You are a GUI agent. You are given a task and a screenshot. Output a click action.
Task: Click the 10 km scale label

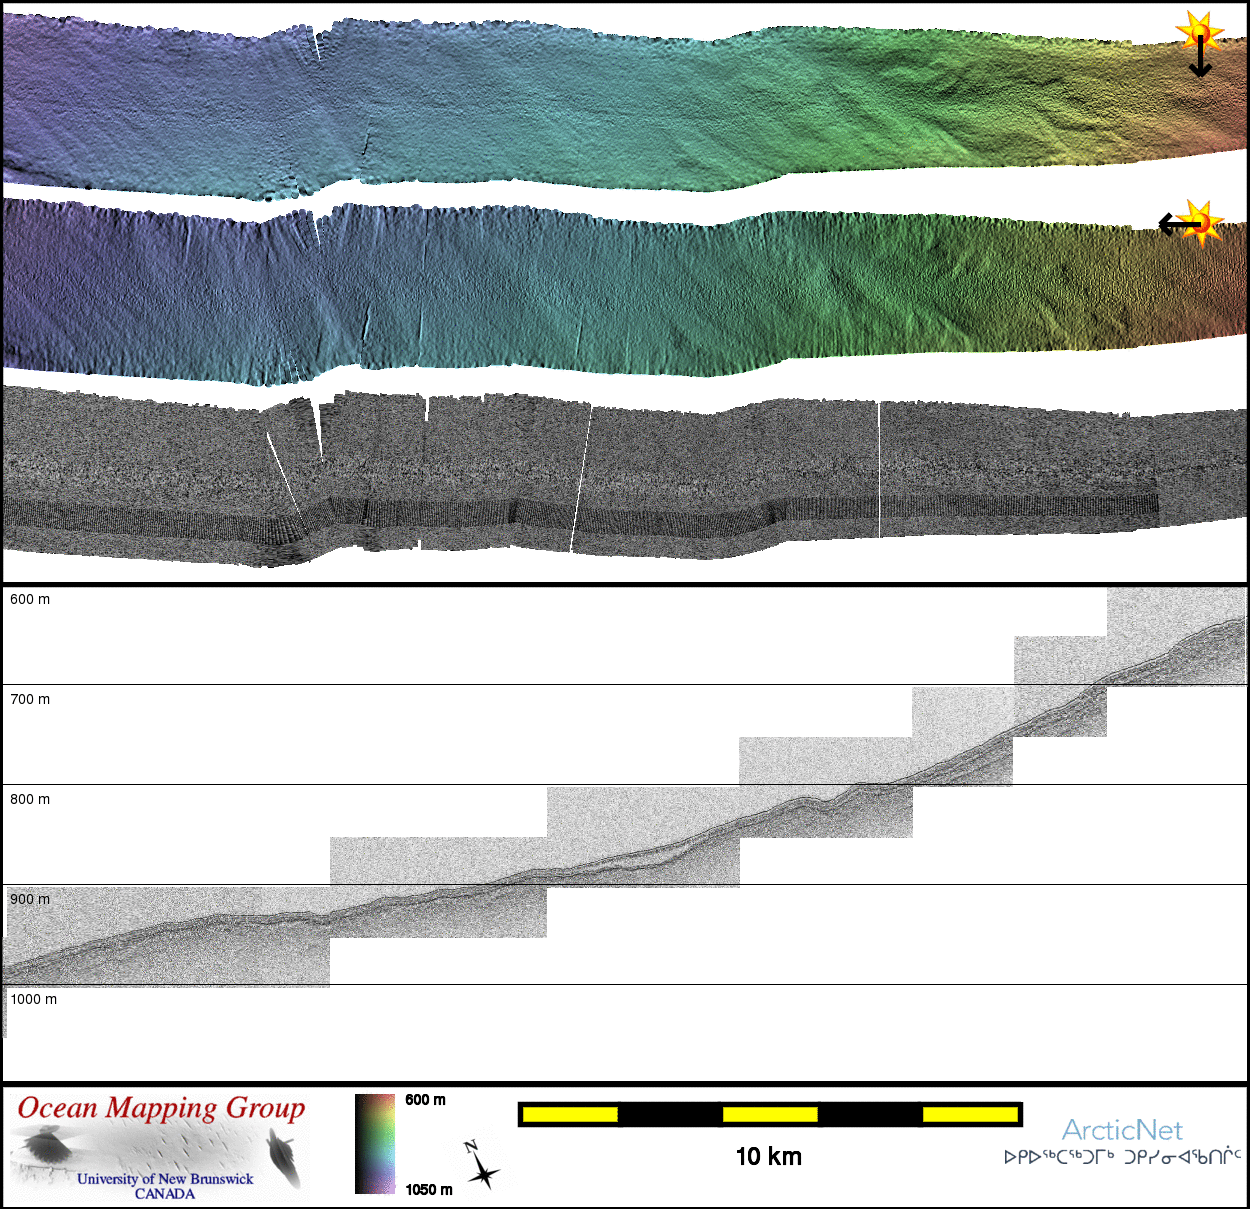pos(768,1157)
